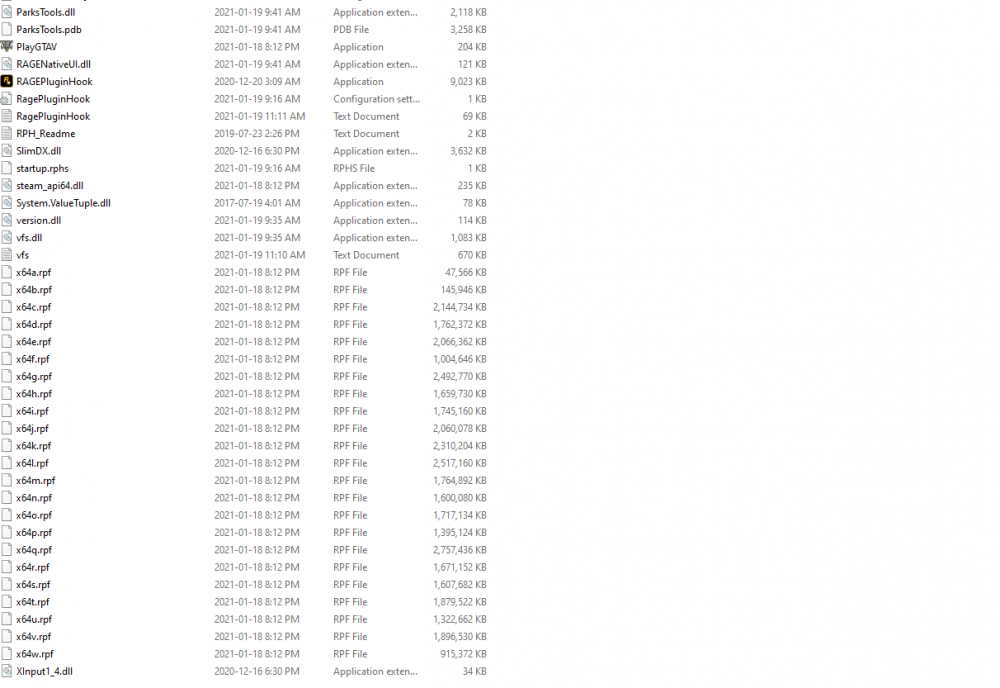The height and width of the screenshot is (688, 1000).
Task: Select the System.ValueTuple.dll entry
Action: [x=246, y=203]
